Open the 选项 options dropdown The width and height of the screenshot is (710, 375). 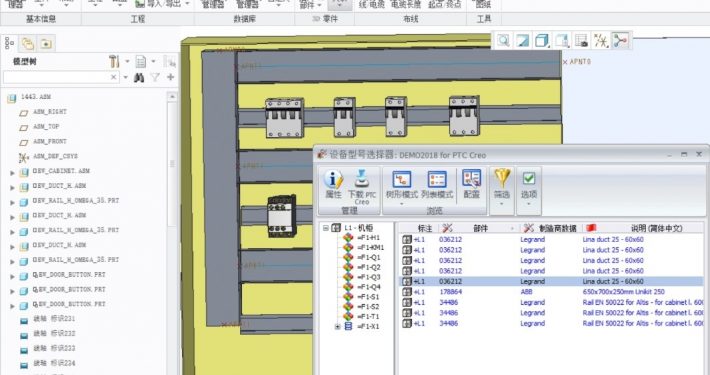click(x=528, y=189)
